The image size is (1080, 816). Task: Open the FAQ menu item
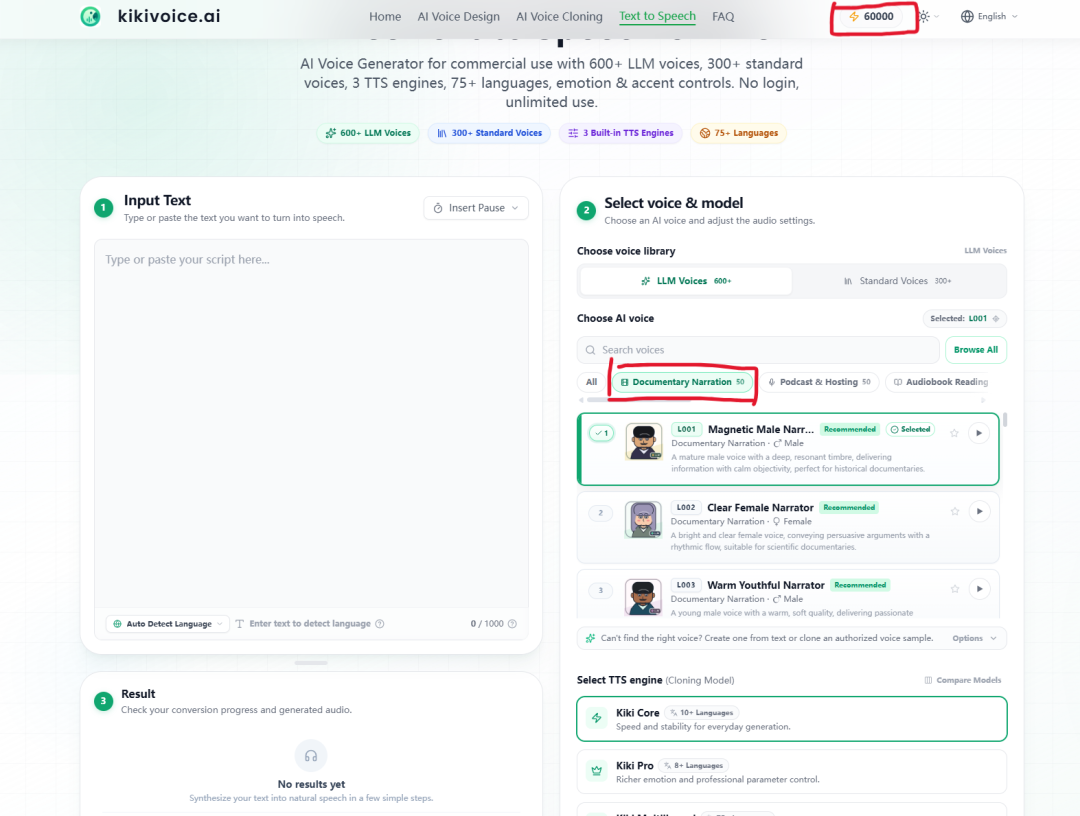[723, 17]
